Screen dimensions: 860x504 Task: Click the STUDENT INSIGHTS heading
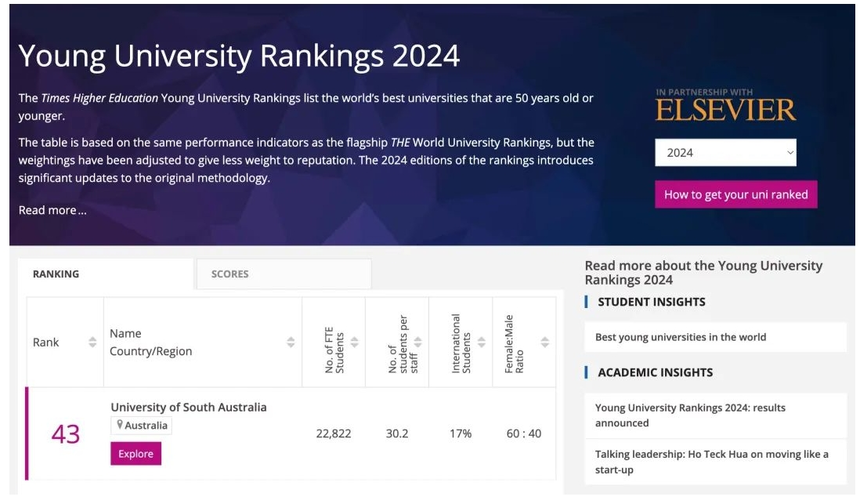coord(652,302)
